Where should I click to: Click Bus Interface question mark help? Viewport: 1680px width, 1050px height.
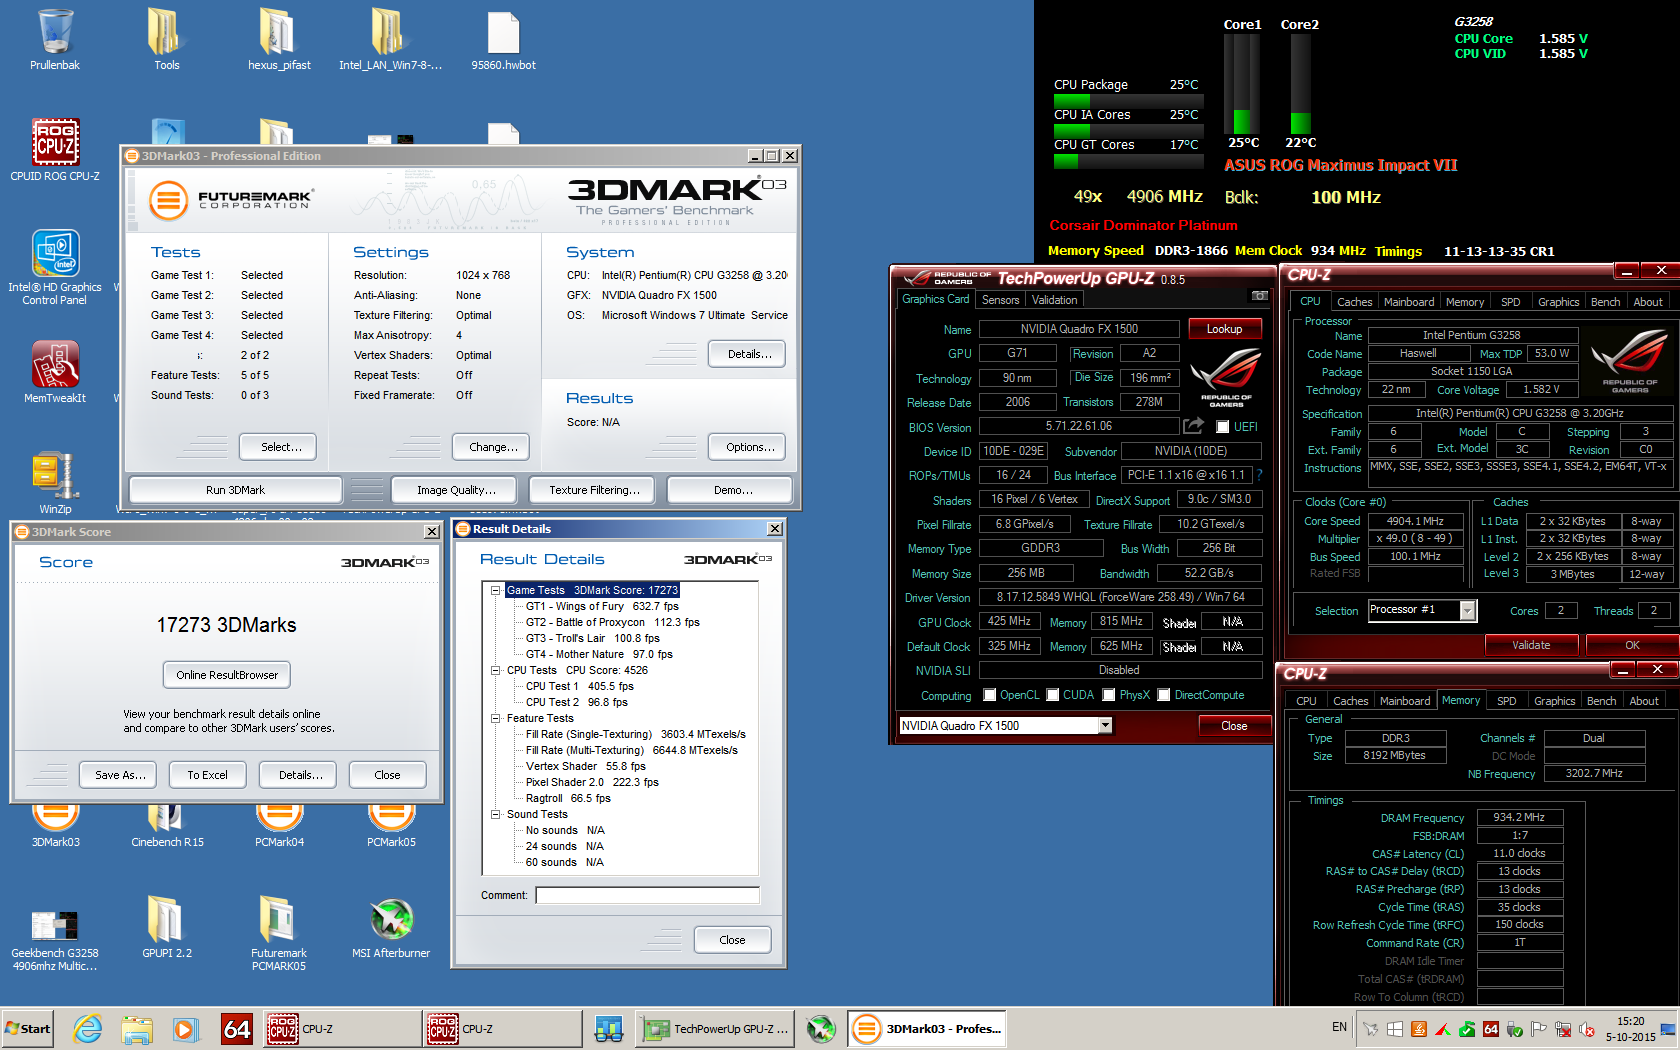[1259, 475]
